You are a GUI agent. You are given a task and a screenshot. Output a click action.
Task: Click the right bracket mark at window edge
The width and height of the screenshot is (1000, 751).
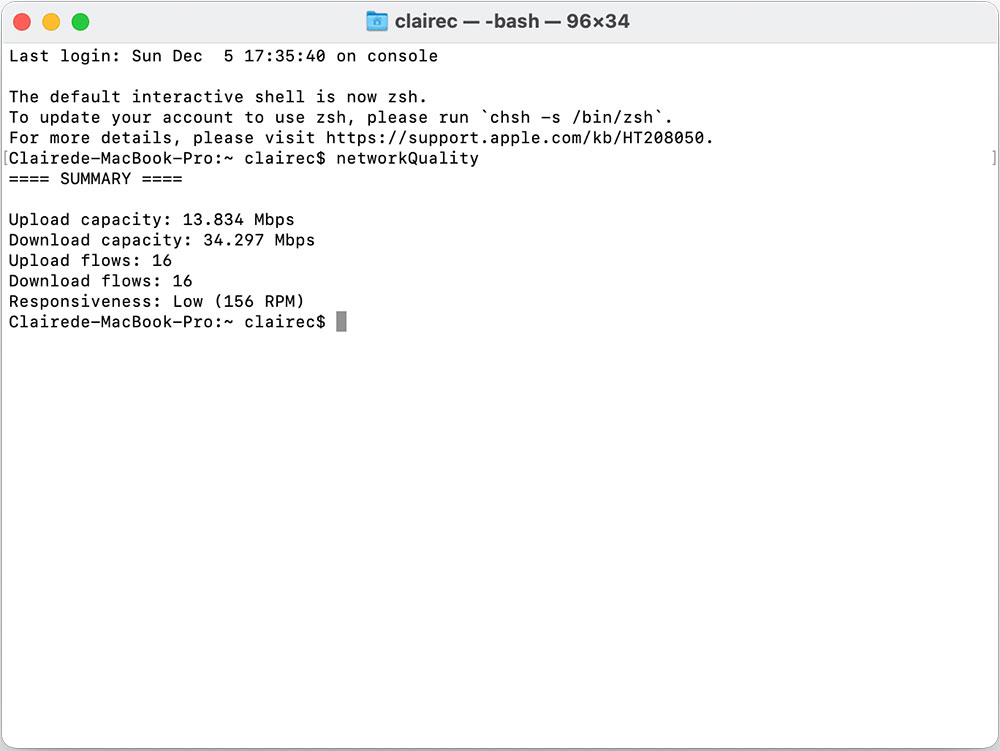point(994,157)
